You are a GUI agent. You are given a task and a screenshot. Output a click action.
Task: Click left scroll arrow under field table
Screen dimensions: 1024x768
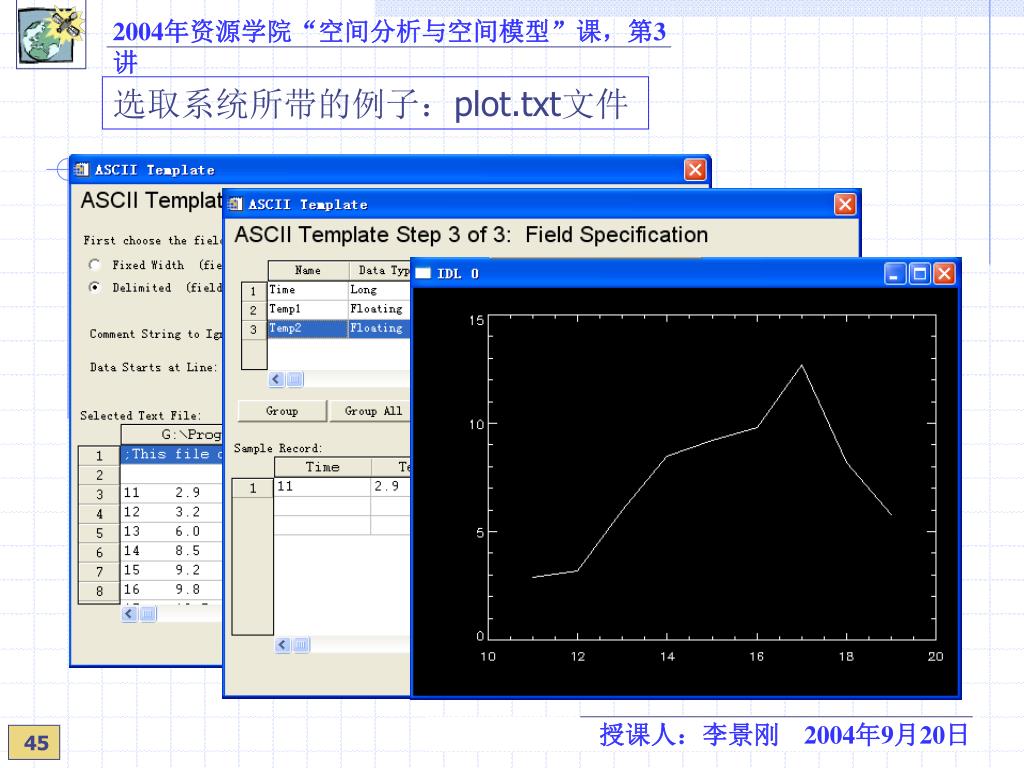click(x=276, y=379)
